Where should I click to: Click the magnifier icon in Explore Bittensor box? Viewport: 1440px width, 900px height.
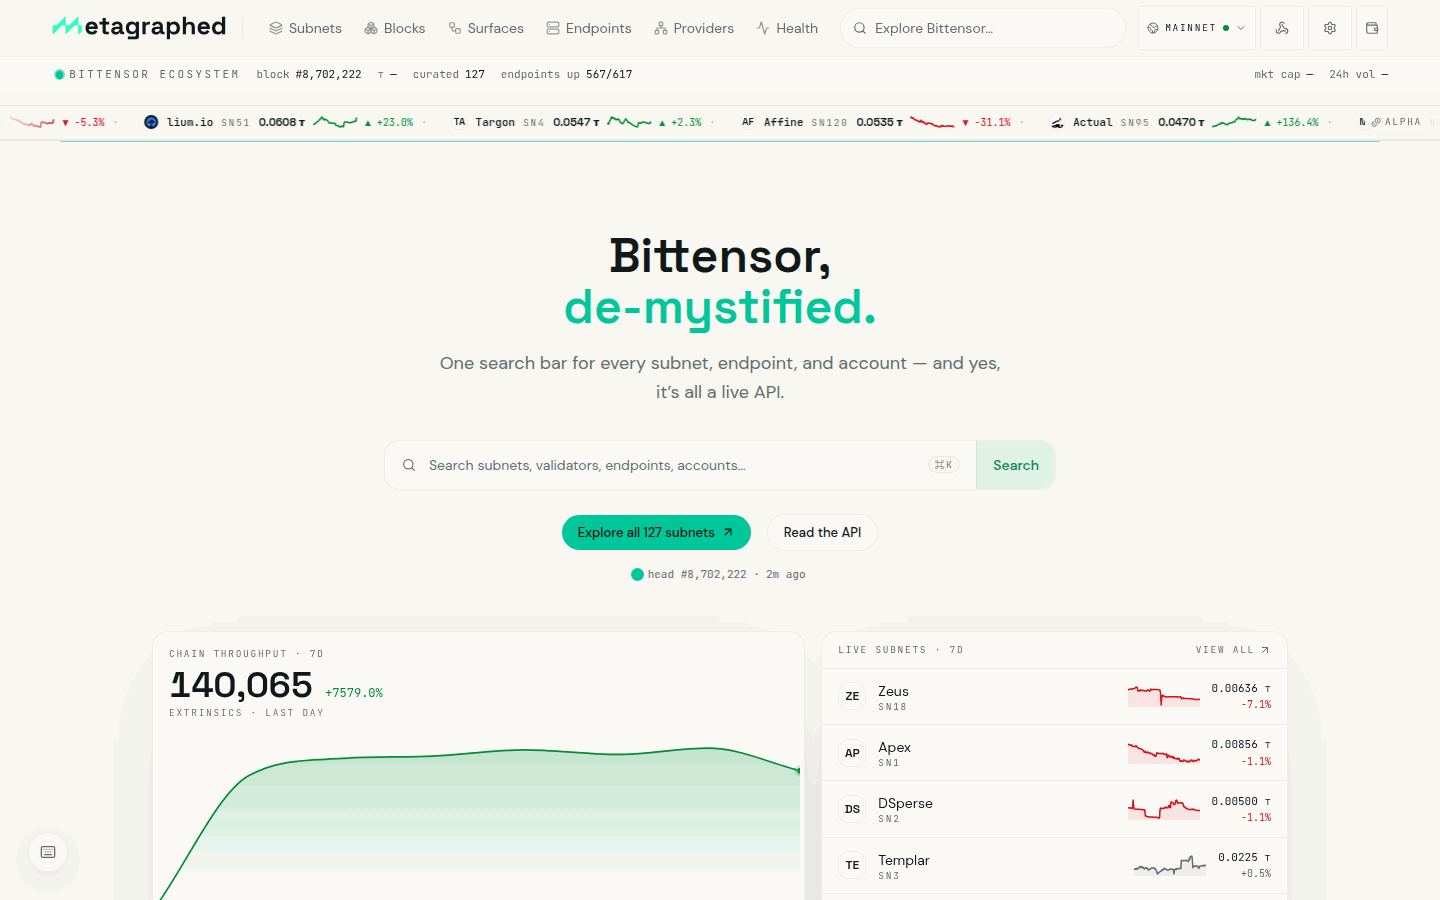pos(860,28)
